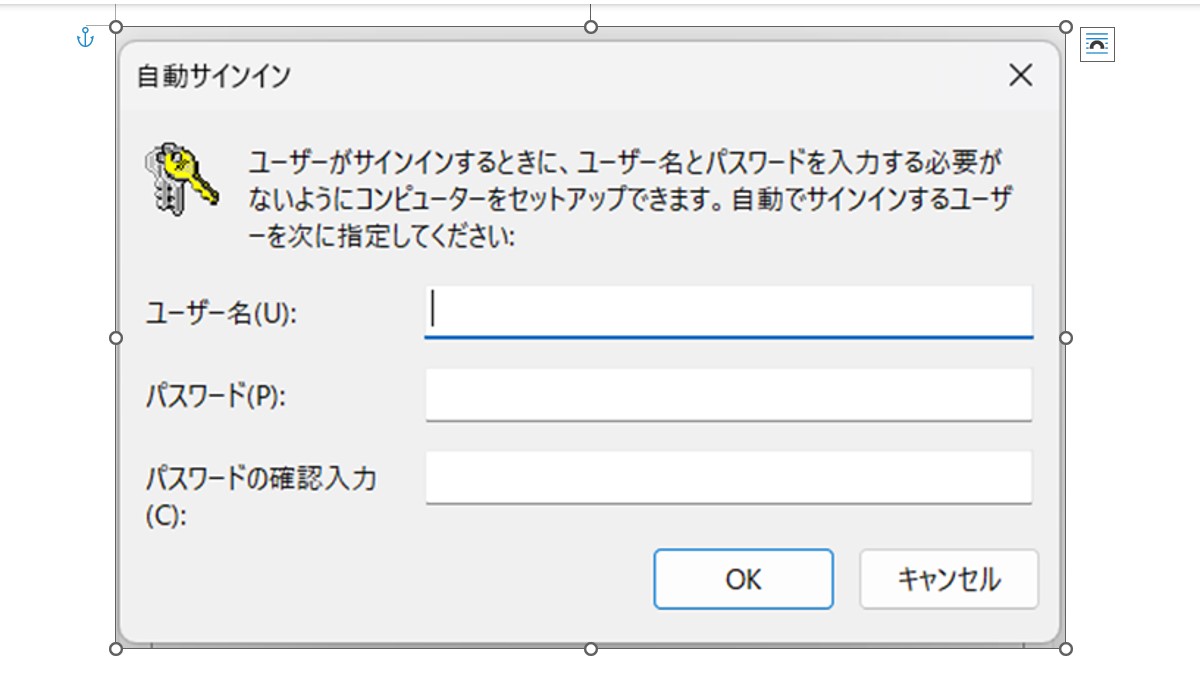This screenshot has width=1200, height=675.
Task: Open the Layout Options icon beside the image
Action: tap(1097, 44)
